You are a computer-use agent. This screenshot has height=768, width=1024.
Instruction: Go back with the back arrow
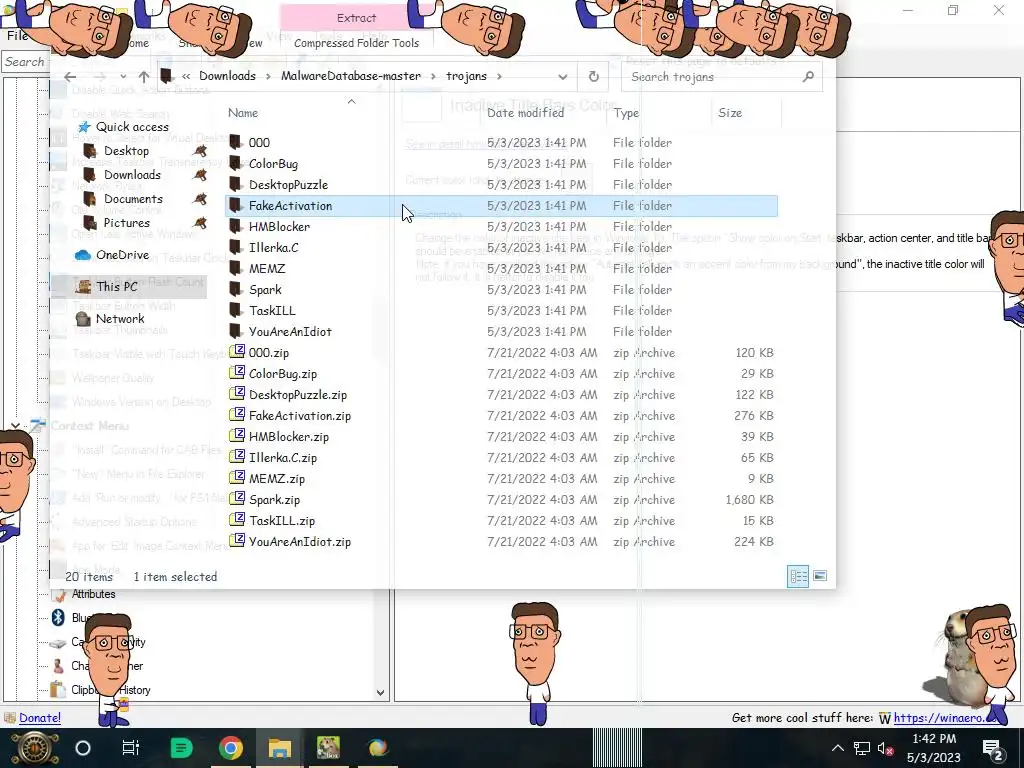pos(70,76)
